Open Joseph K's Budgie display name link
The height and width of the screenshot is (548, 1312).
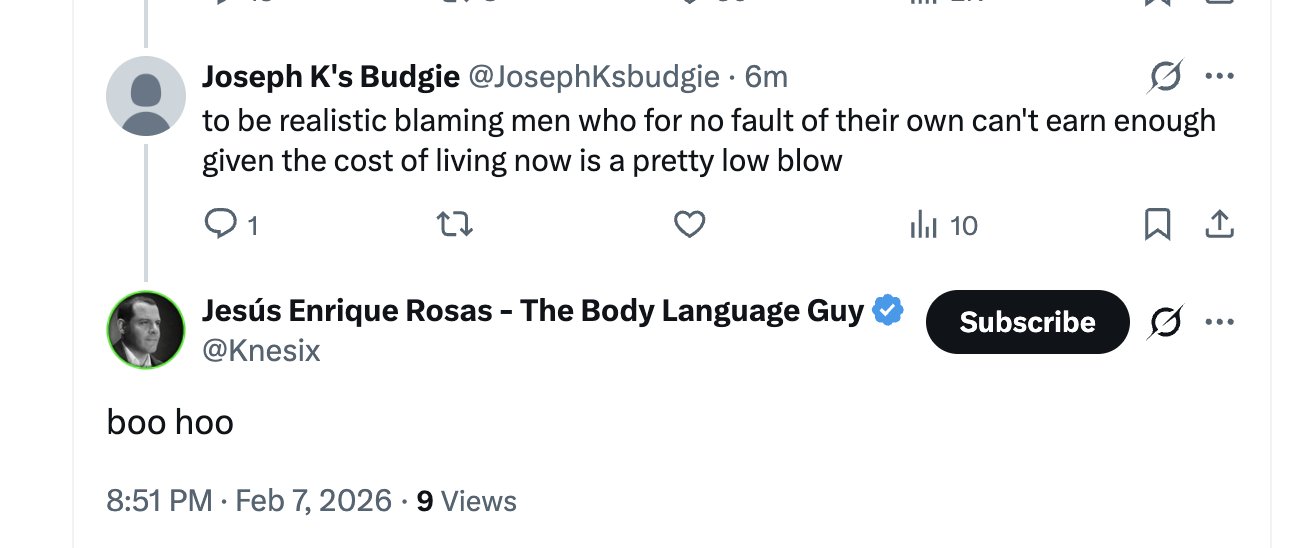coord(331,76)
